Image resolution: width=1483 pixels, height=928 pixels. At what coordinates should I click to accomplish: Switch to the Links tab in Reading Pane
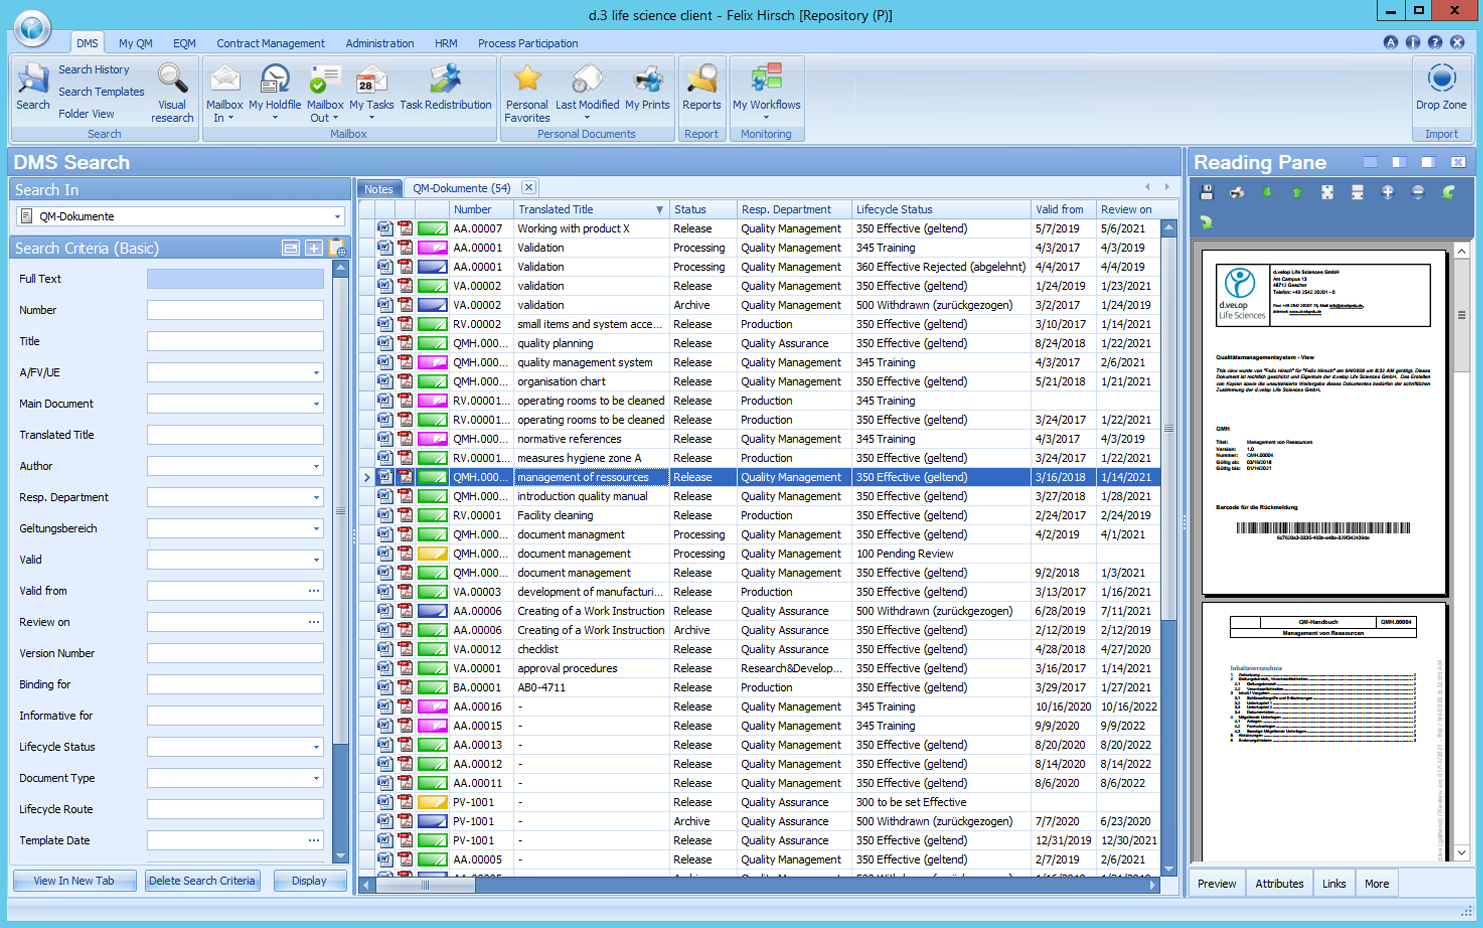[1334, 883]
